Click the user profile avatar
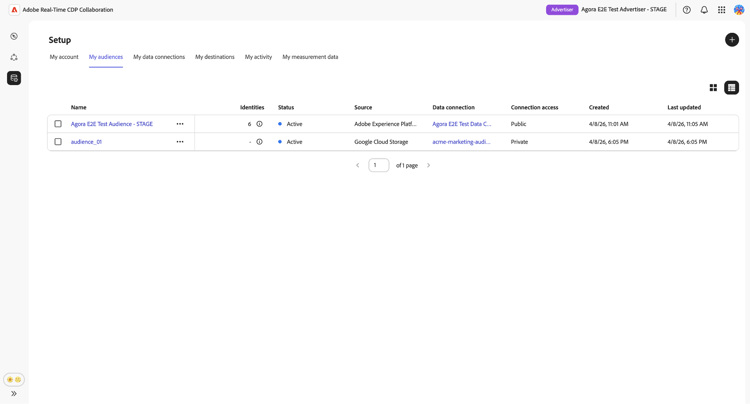The width and height of the screenshot is (750, 404). pyautogui.click(x=739, y=10)
